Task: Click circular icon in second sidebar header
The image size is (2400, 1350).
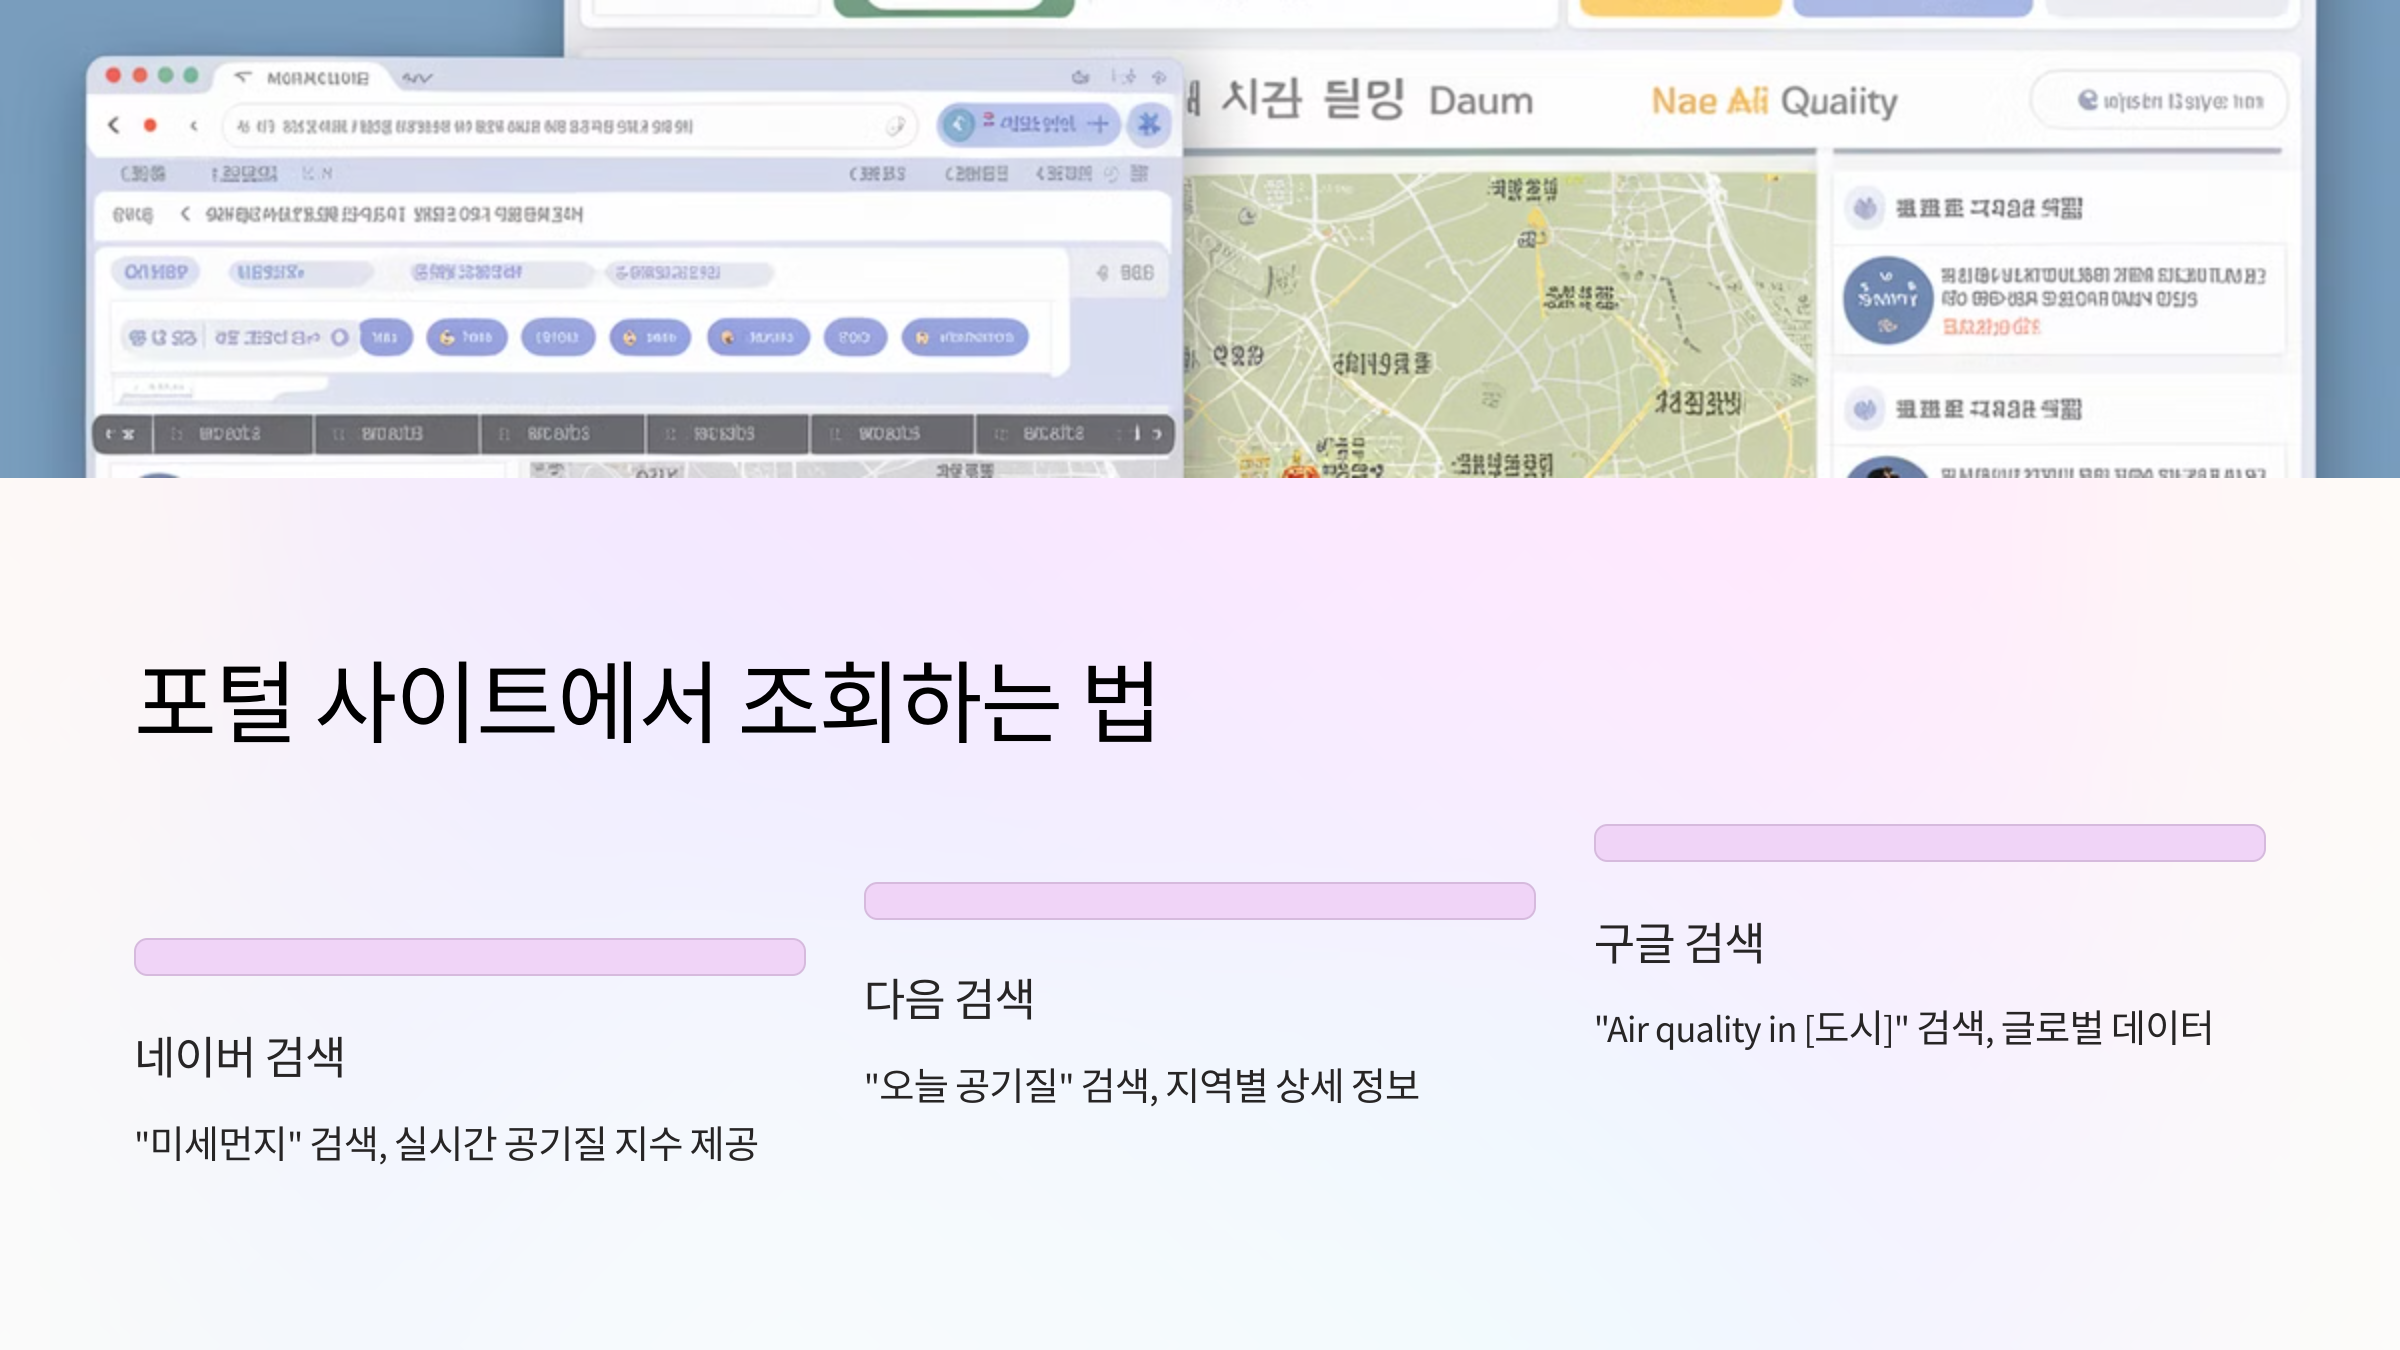Action: point(1864,409)
